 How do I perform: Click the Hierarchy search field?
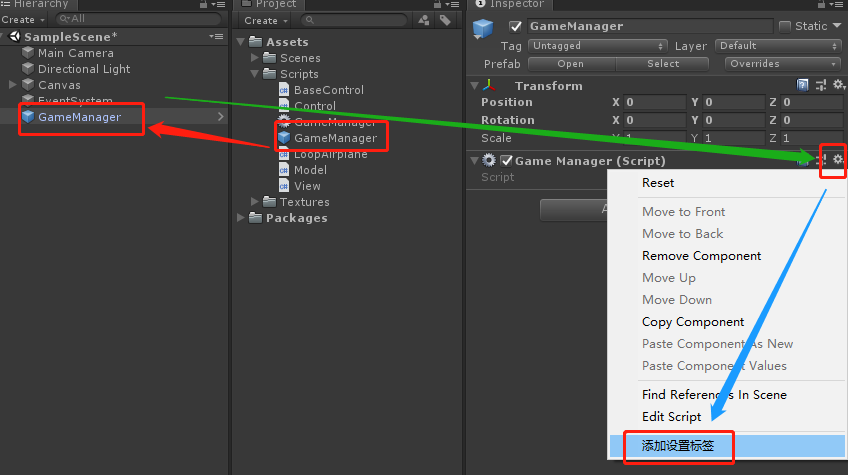tap(138, 19)
